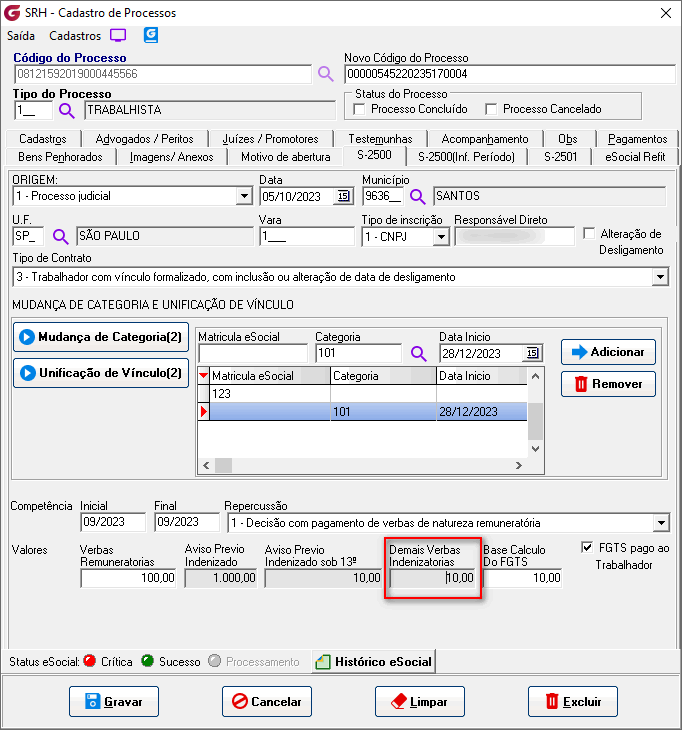
Task: Click the purple monitor icon in menu bar
Action: 118,35
